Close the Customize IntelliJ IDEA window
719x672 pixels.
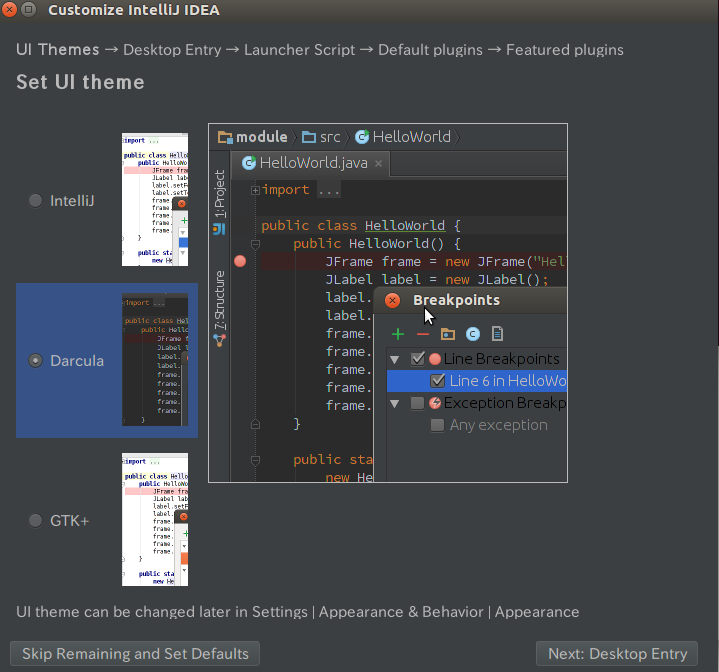click(9, 9)
